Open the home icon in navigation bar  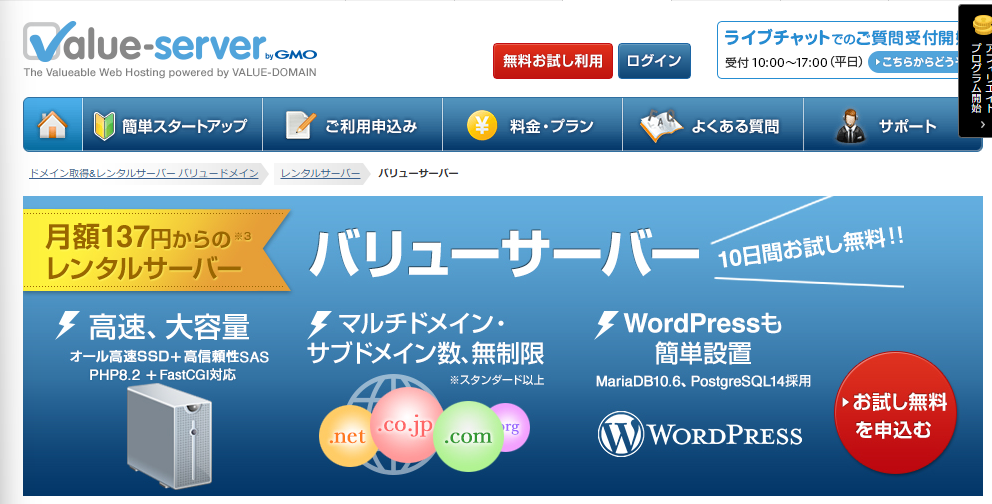53,125
